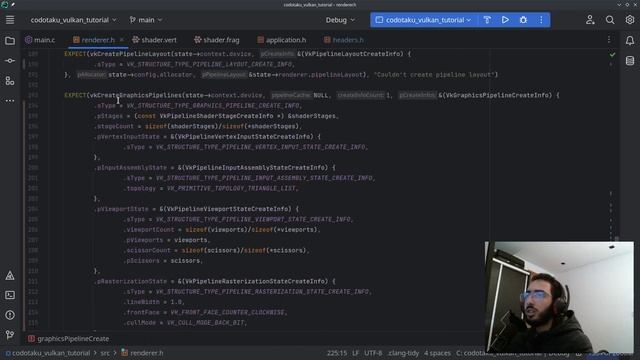Image resolution: width=640 pixels, height=360 pixels.
Task: Open the Notifications bell
Action: tap(630, 40)
